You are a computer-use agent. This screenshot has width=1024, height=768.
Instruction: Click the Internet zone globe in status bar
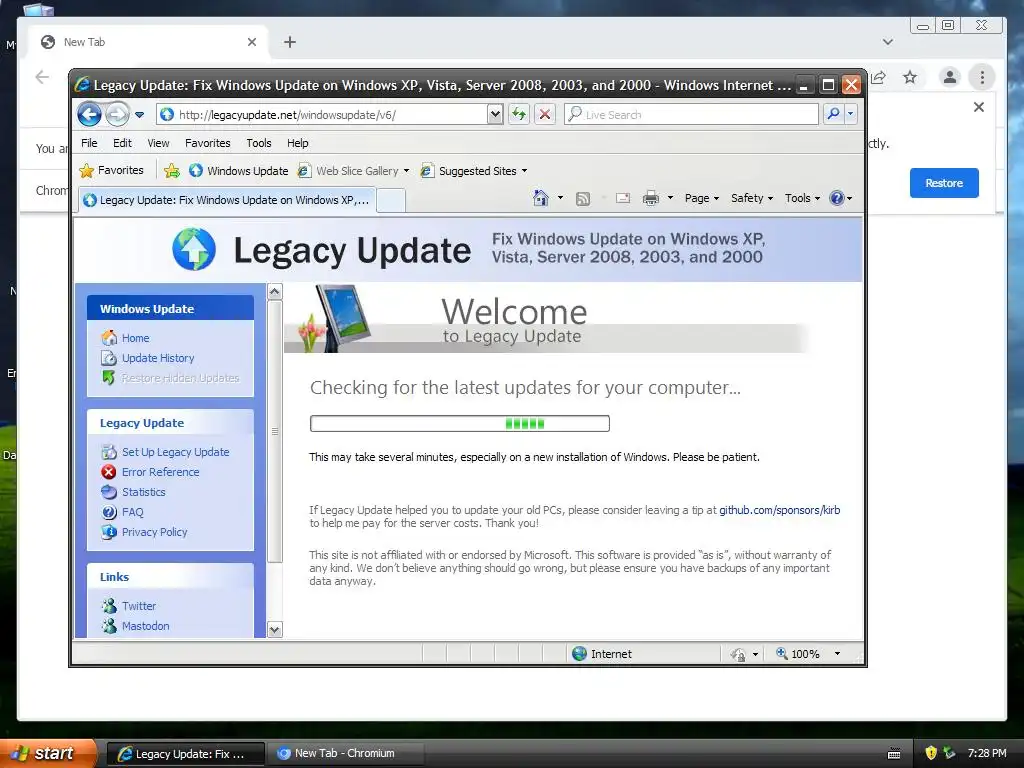579,654
